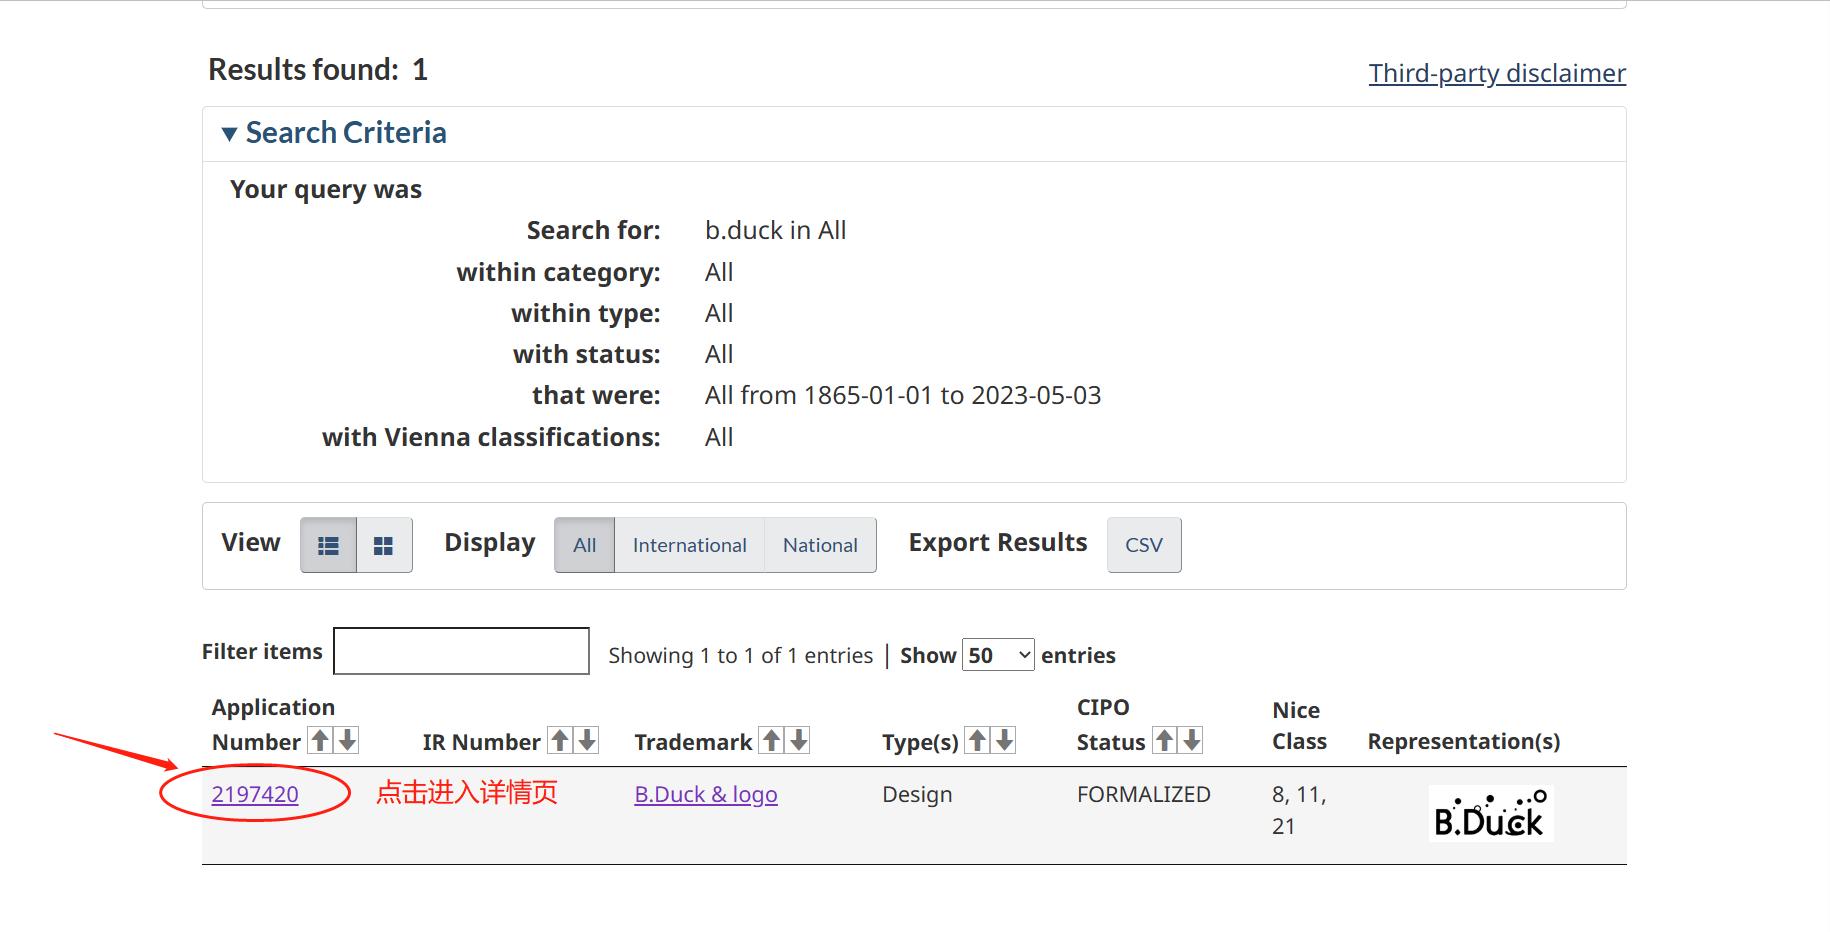Sort CIPO Status descending arrow
Image resolution: width=1830 pixels, height=932 pixels.
1191,741
